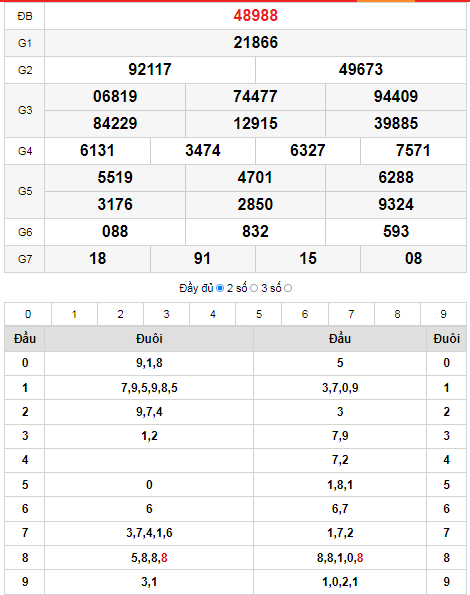This screenshot has width=470, height=595.
Task: Choose digit filter tab 0
Action: click(x=28, y=314)
